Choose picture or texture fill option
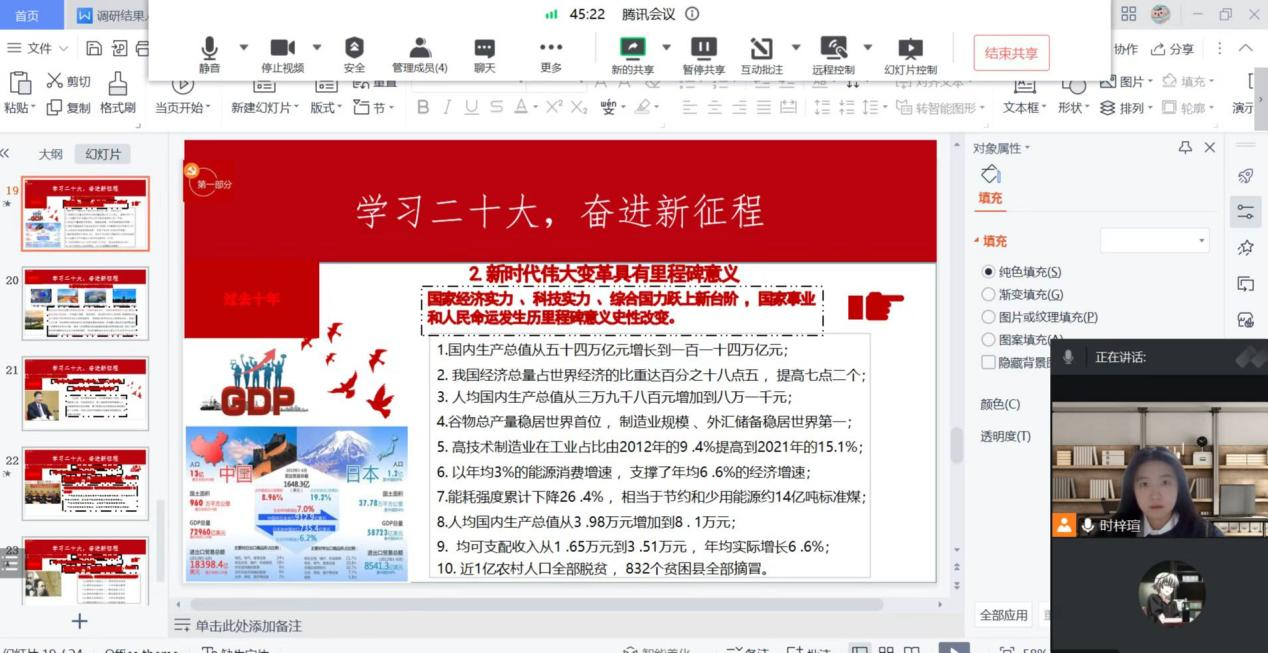 989,317
